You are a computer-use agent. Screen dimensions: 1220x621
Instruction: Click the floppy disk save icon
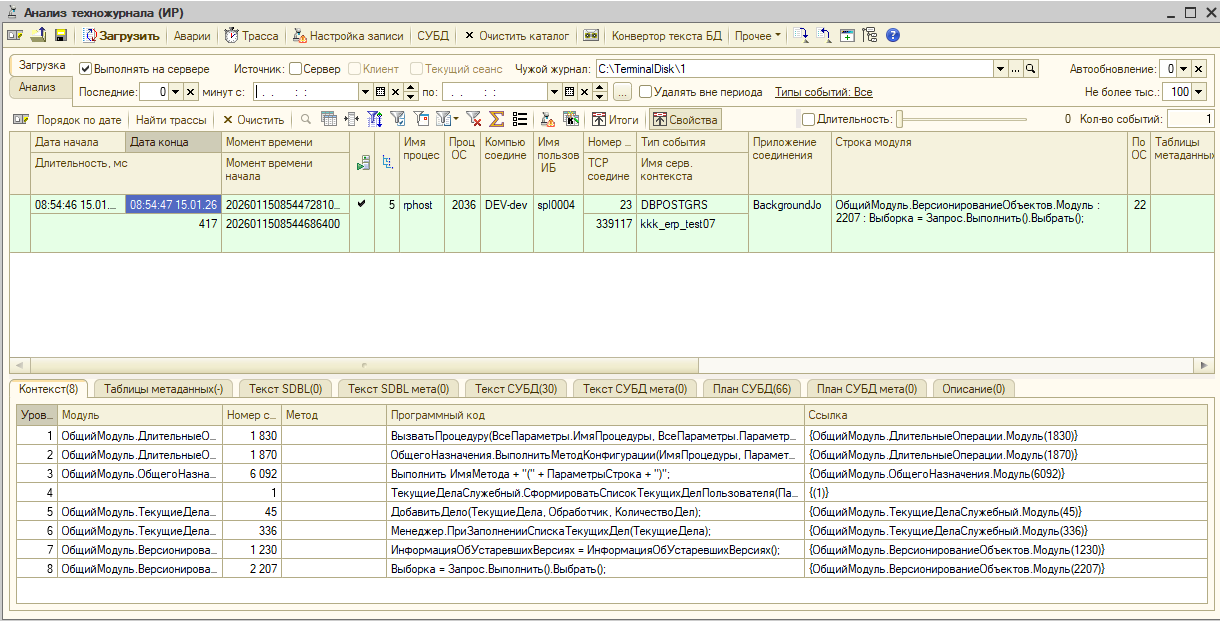click(60, 35)
